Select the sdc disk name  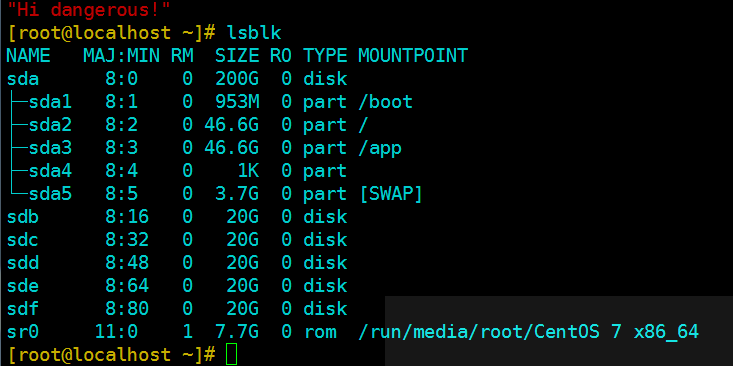point(22,240)
